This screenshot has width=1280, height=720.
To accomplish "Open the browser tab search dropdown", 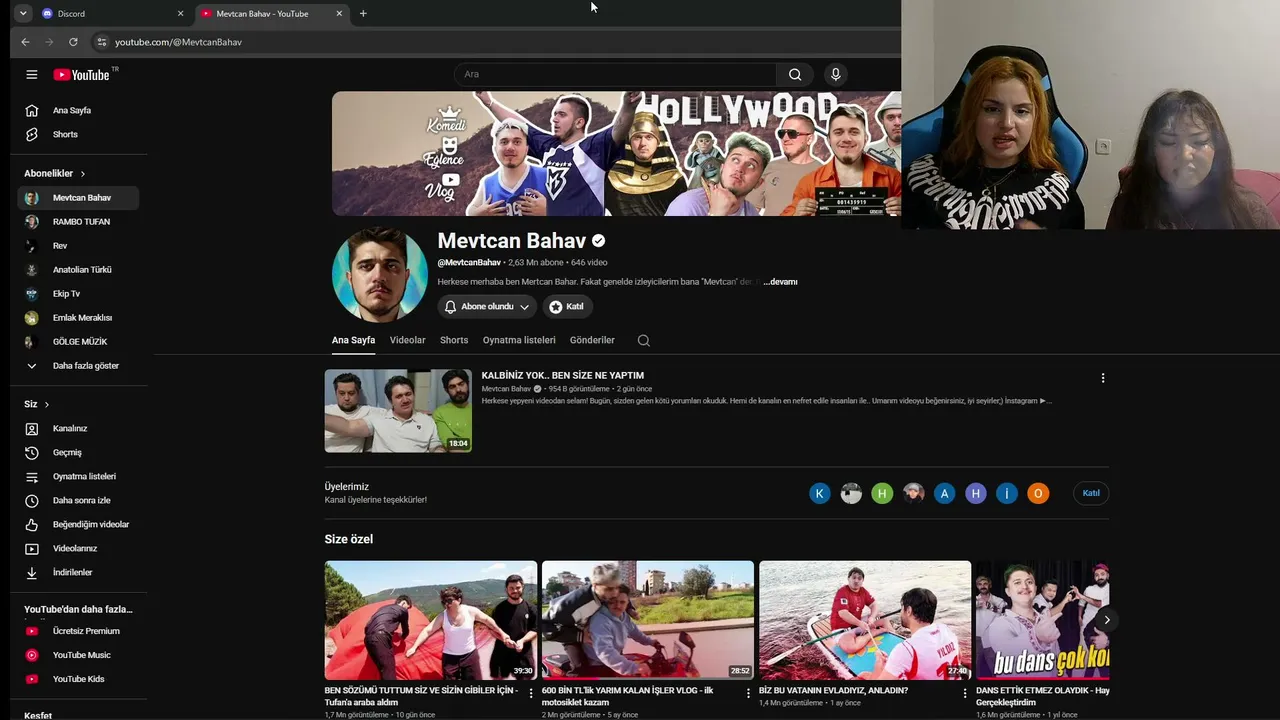I will click(23, 14).
